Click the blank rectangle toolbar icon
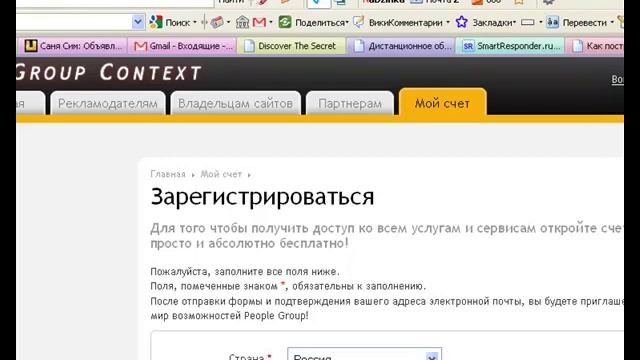 pyautogui.click(x=528, y=22)
